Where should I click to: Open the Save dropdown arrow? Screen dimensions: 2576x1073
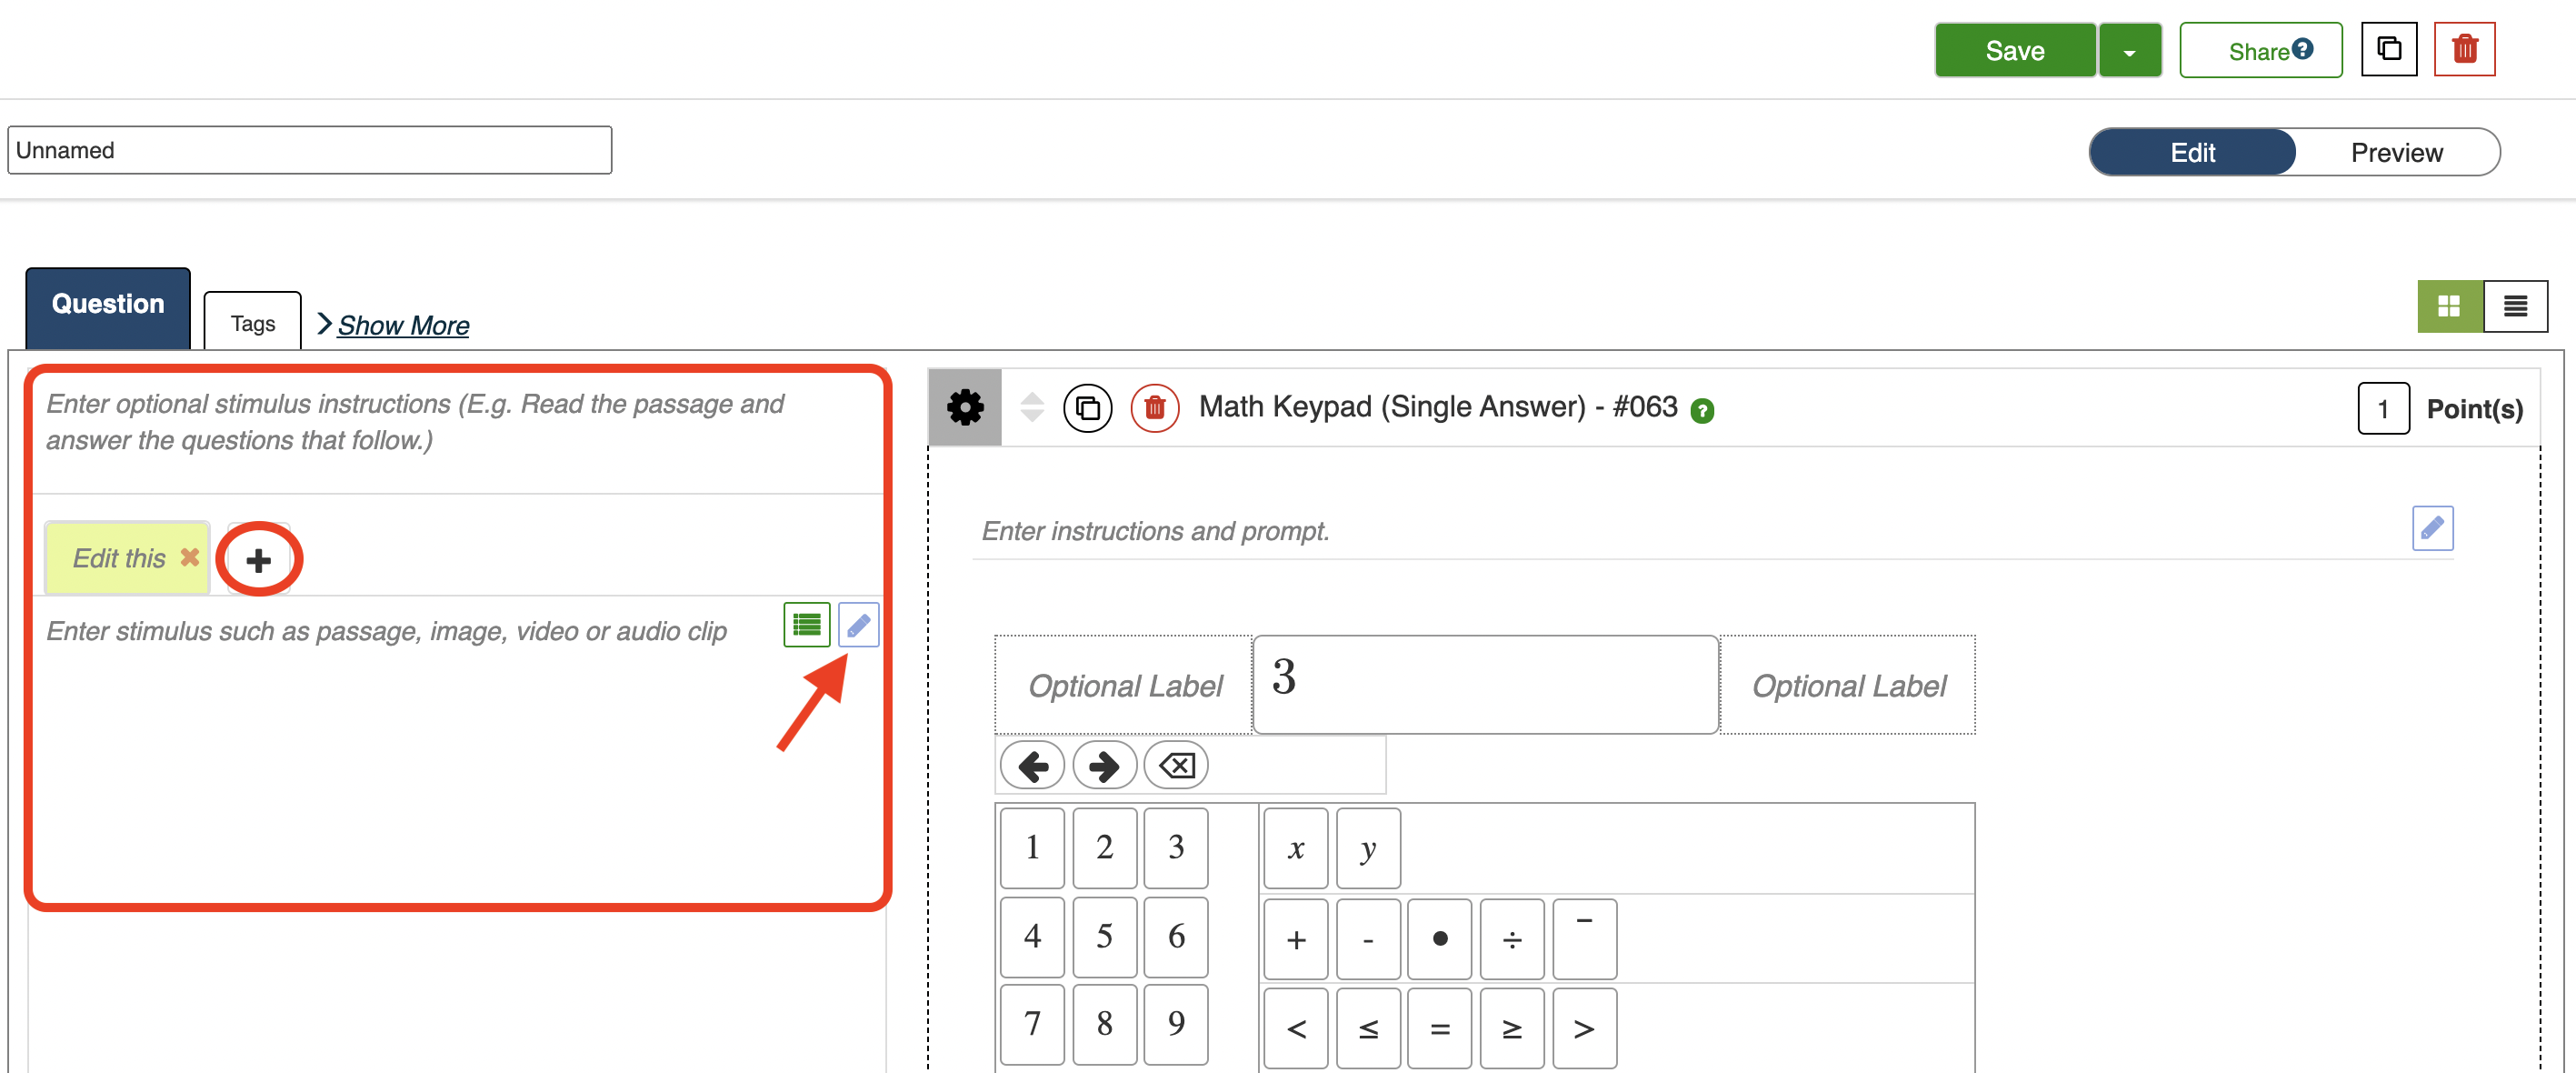point(2129,51)
